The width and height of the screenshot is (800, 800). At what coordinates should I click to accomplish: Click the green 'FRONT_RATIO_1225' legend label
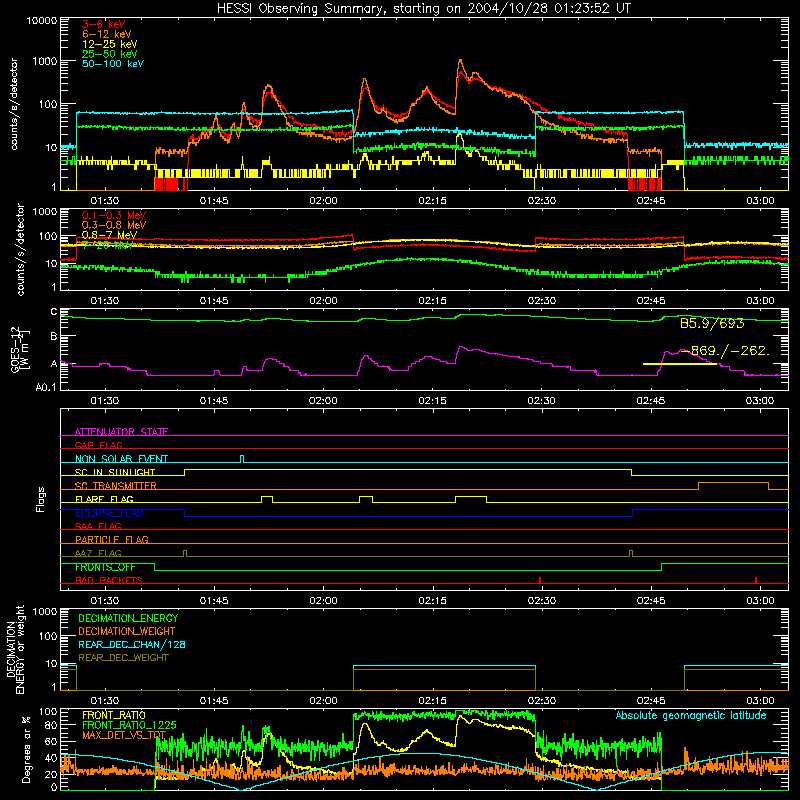pyautogui.click(x=129, y=725)
